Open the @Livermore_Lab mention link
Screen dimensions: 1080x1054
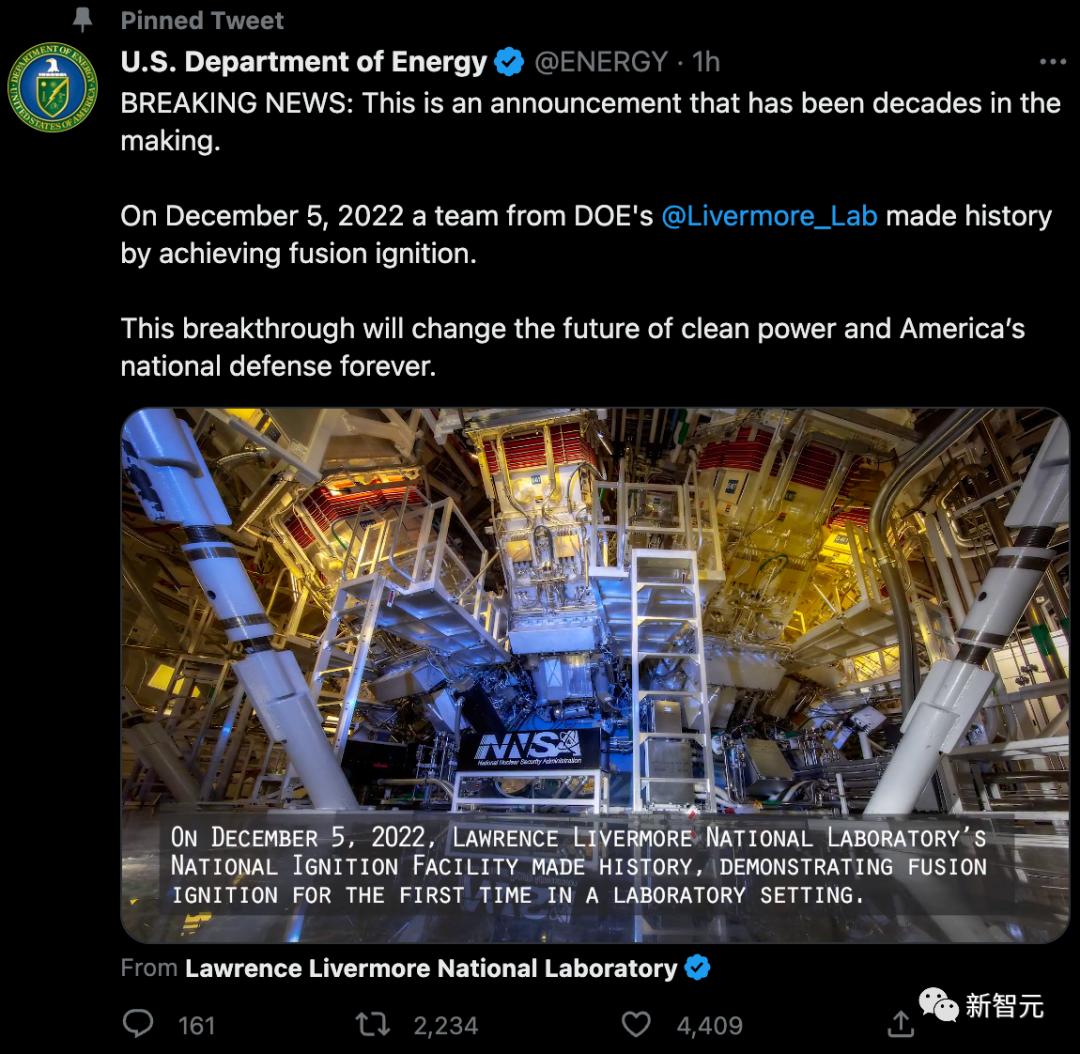pyautogui.click(x=769, y=216)
